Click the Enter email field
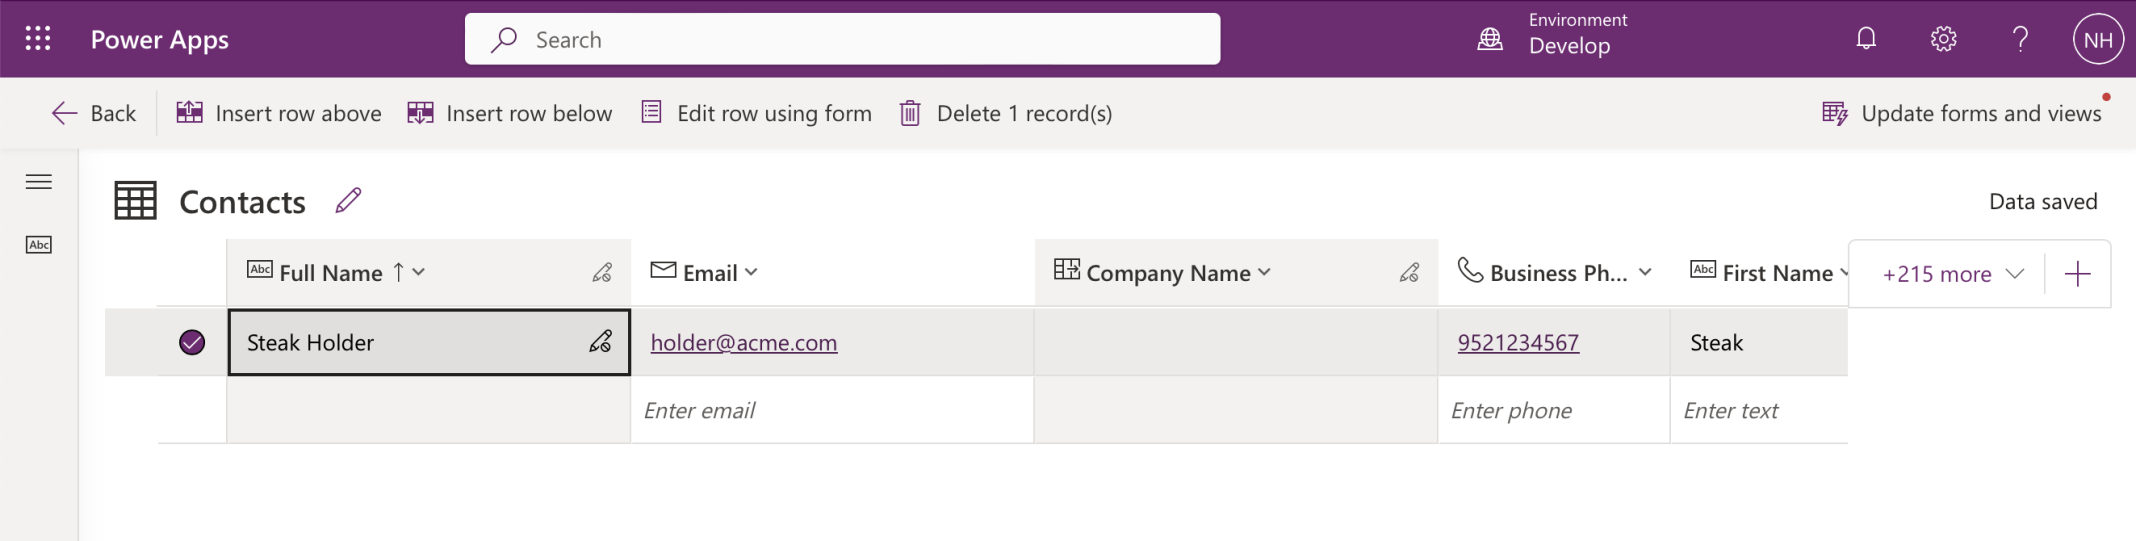Screen dimensions: 2136x541 (x=830, y=410)
